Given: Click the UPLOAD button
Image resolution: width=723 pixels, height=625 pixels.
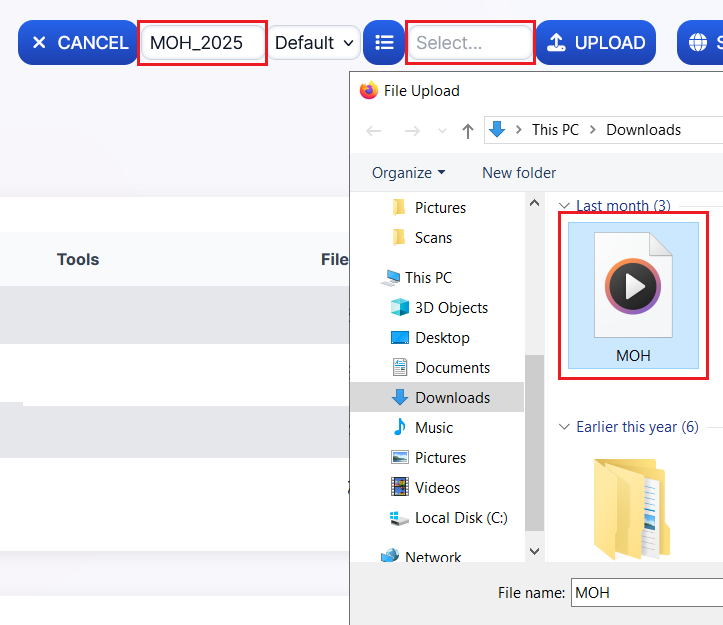Looking at the screenshot, I should tap(596, 43).
